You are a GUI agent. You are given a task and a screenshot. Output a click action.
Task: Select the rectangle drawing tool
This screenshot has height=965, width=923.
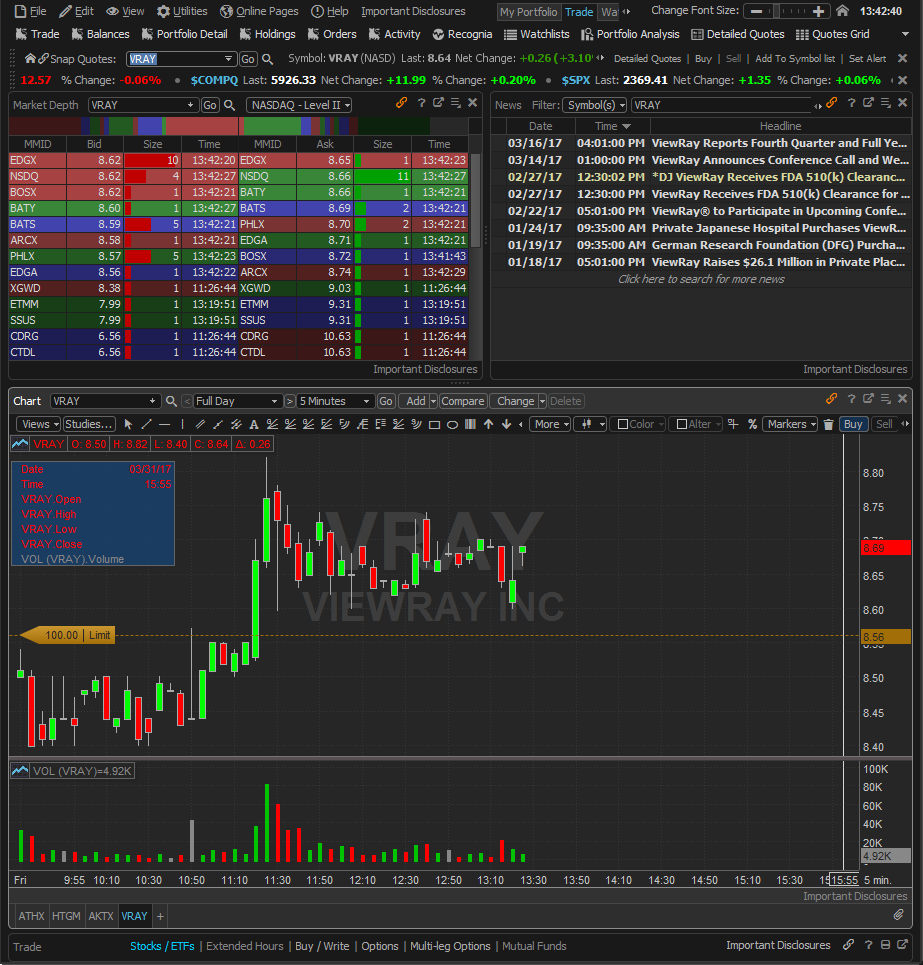click(x=434, y=424)
